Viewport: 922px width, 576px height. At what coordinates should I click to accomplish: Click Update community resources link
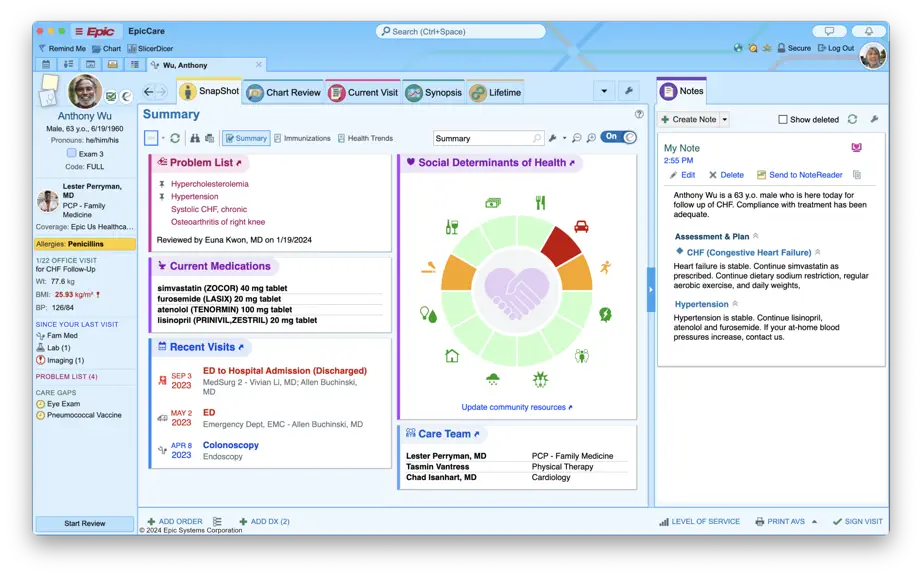(x=516, y=407)
